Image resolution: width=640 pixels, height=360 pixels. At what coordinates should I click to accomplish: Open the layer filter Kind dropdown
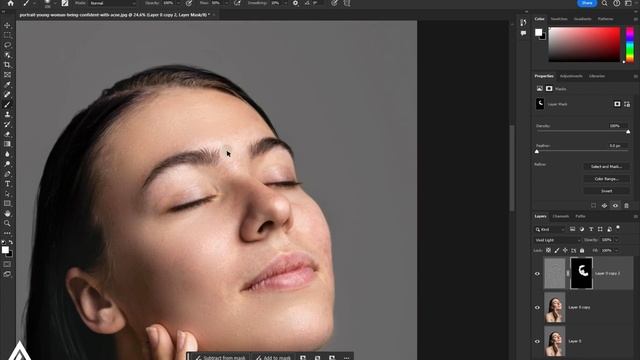click(550, 229)
